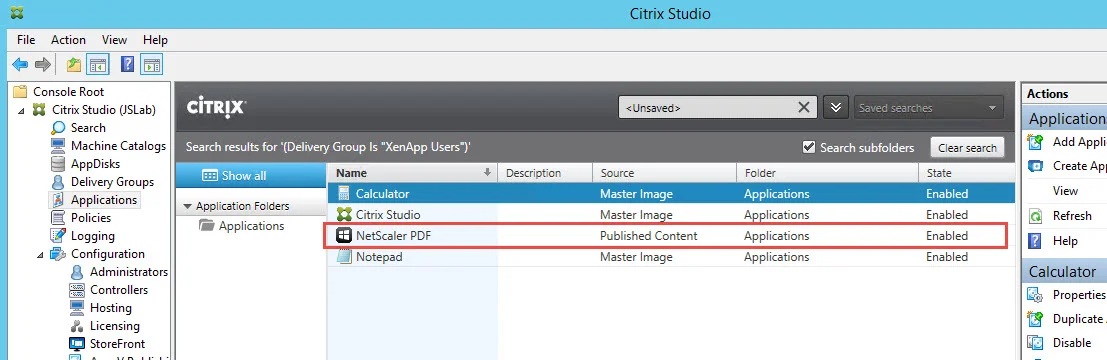Viewport: 1107px width, 360px height.
Task: Select the Applications node in the tree
Action: 103,200
